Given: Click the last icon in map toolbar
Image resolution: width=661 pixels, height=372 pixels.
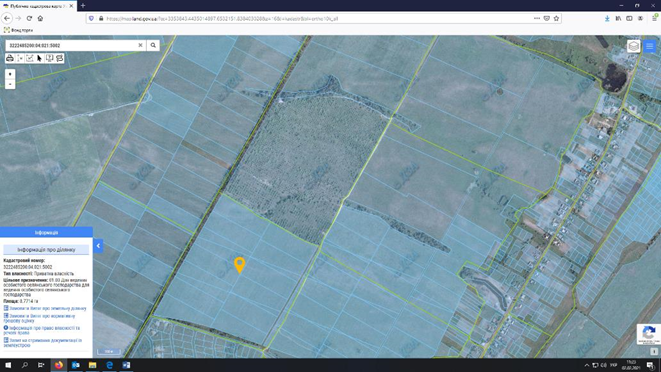Looking at the screenshot, I should [59, 58].
